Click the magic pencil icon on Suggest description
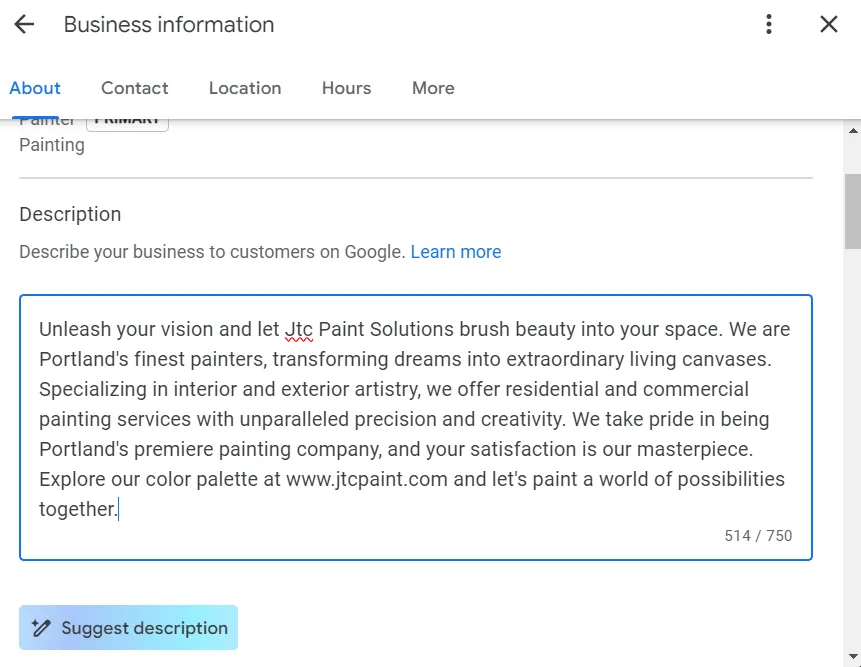 [x=41, y=627]
